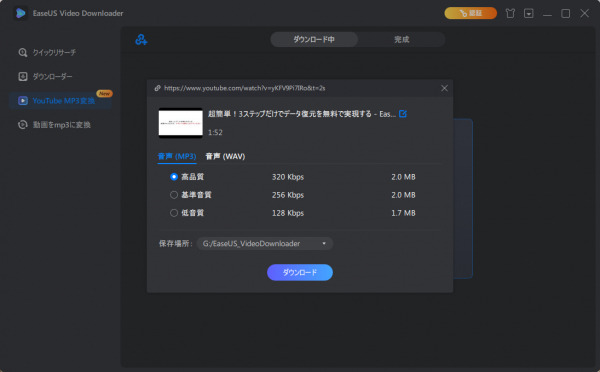Maximize the EaseUS Video Downloader window
Image resolution: width=600 pixels, height=372 pixels.
[566, 14]
